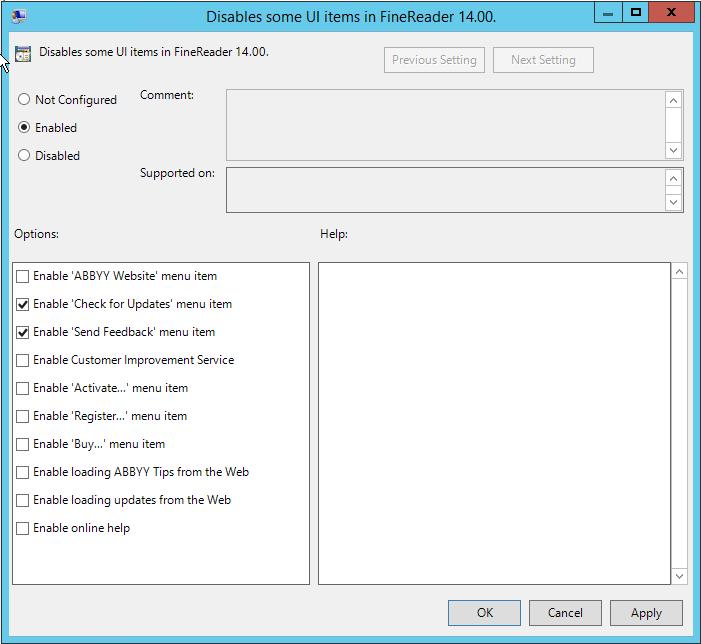This screenshot has height=644, width=701.
Task: Enable loading updates from the Web
Action: 22,501
